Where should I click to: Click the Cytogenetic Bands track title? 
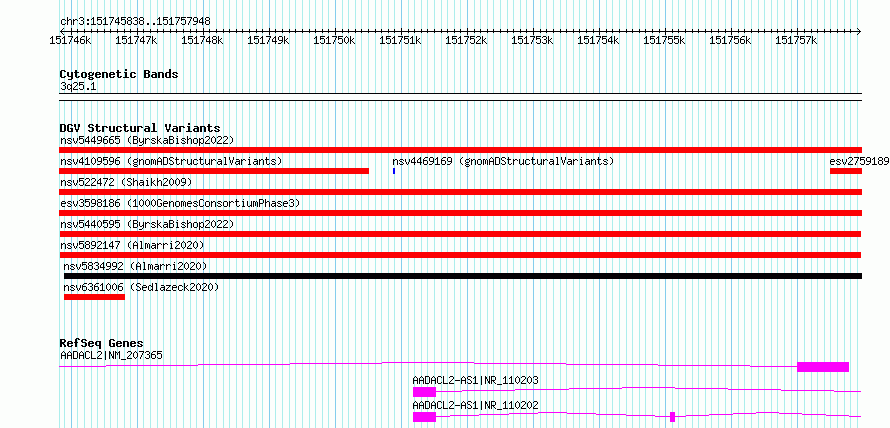point(119,74)
